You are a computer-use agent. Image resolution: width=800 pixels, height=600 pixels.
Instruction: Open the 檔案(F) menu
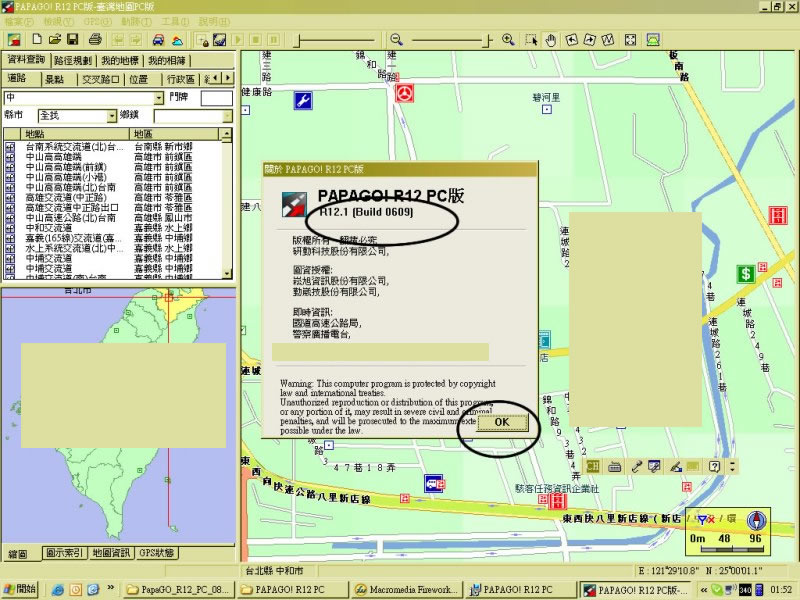[19, 22]
